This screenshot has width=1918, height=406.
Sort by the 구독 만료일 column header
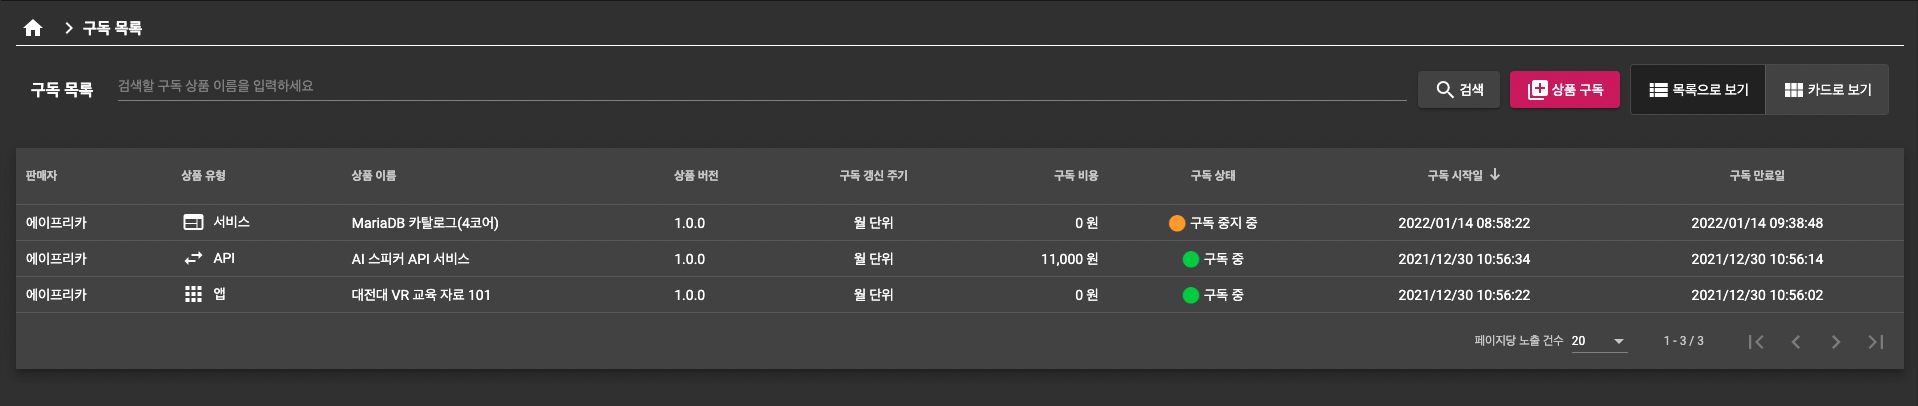click(x=1757, y=176)
